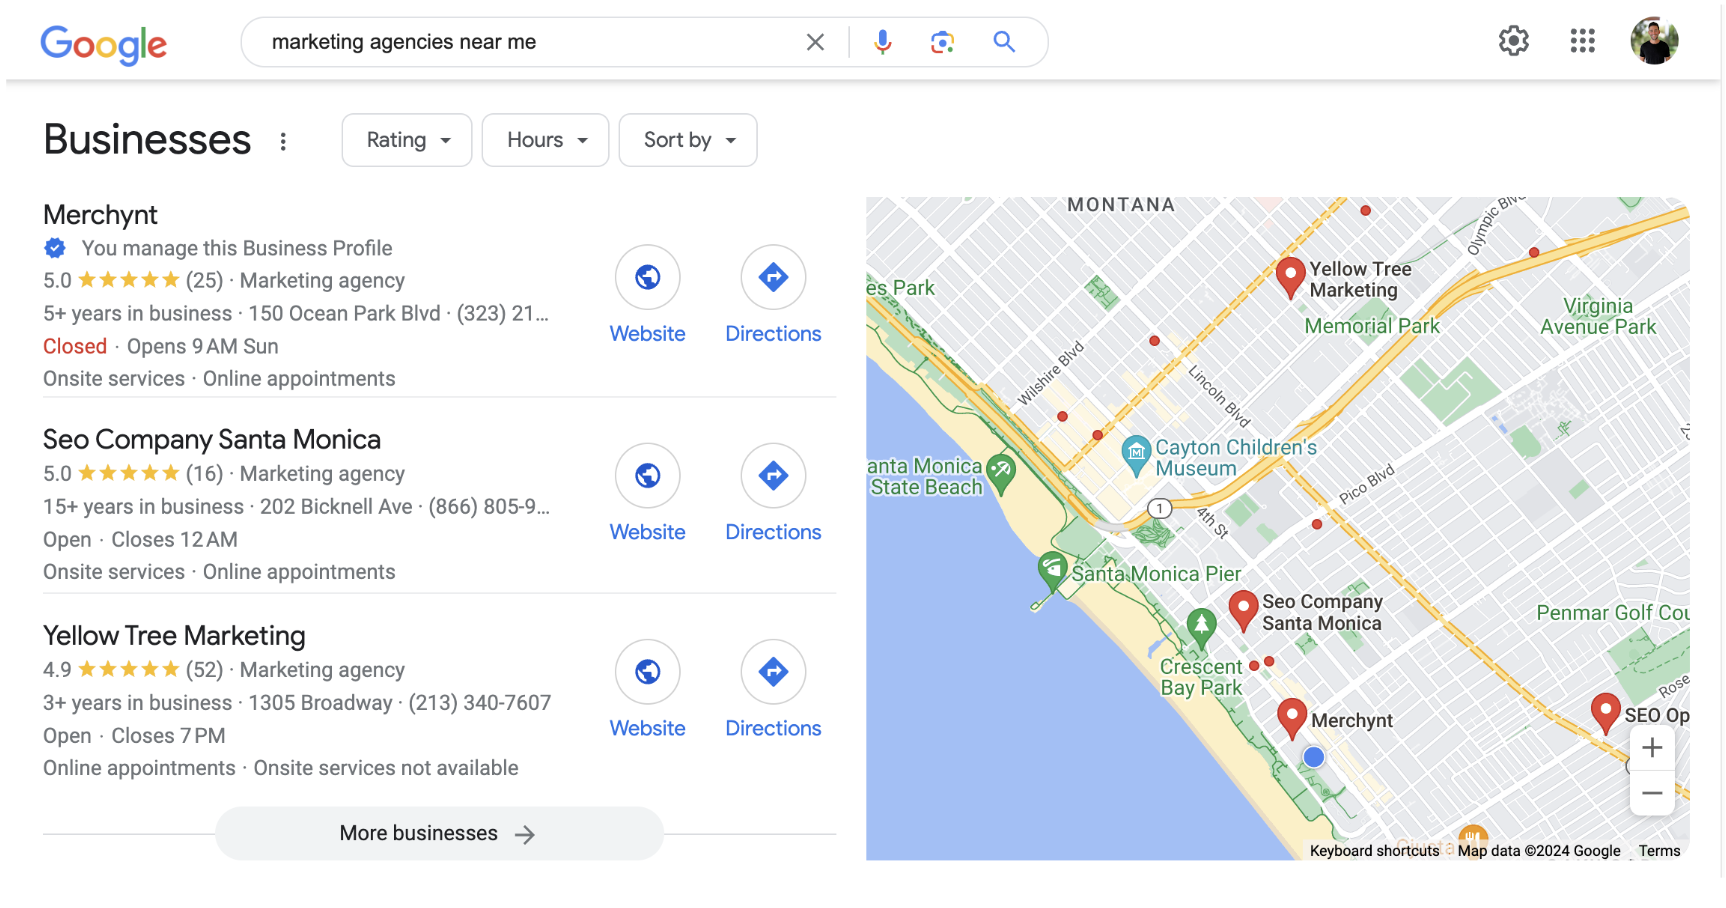Open the map Terms link

(x=1659, y=851)
